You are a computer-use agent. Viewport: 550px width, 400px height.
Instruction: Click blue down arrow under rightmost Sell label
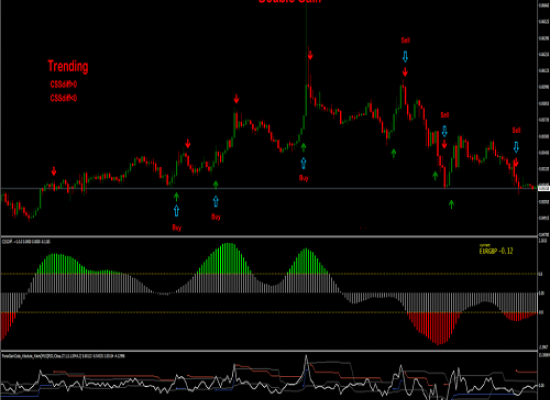tap(516, 147)
